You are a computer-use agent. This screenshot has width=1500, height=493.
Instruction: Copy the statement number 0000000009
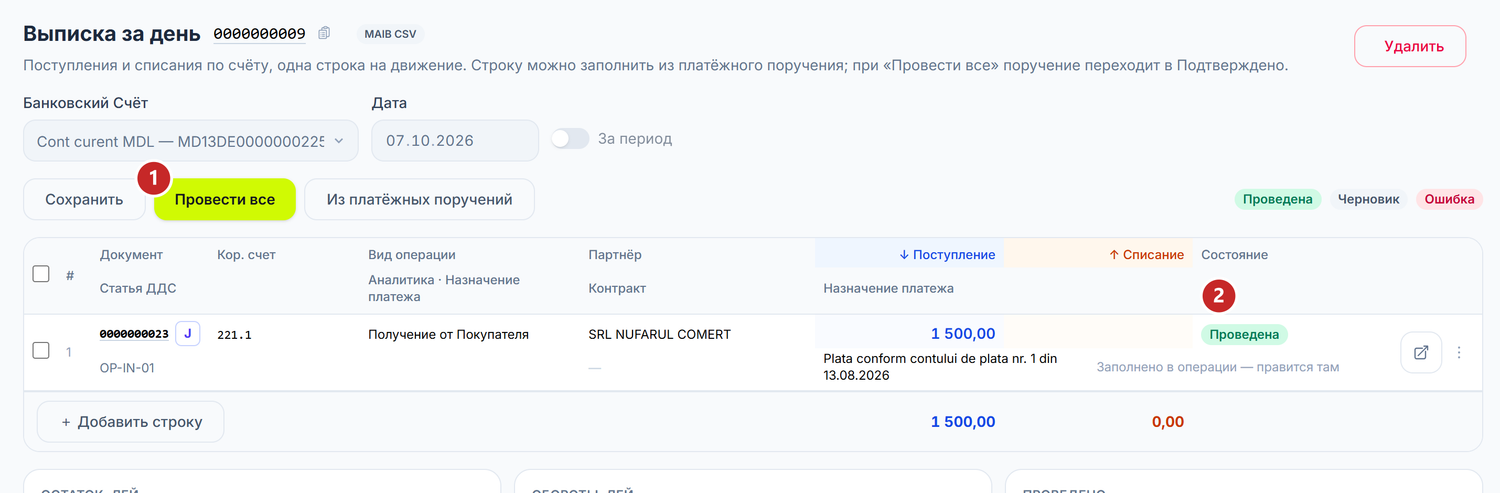pyautogui.click(x=324, y=33)
